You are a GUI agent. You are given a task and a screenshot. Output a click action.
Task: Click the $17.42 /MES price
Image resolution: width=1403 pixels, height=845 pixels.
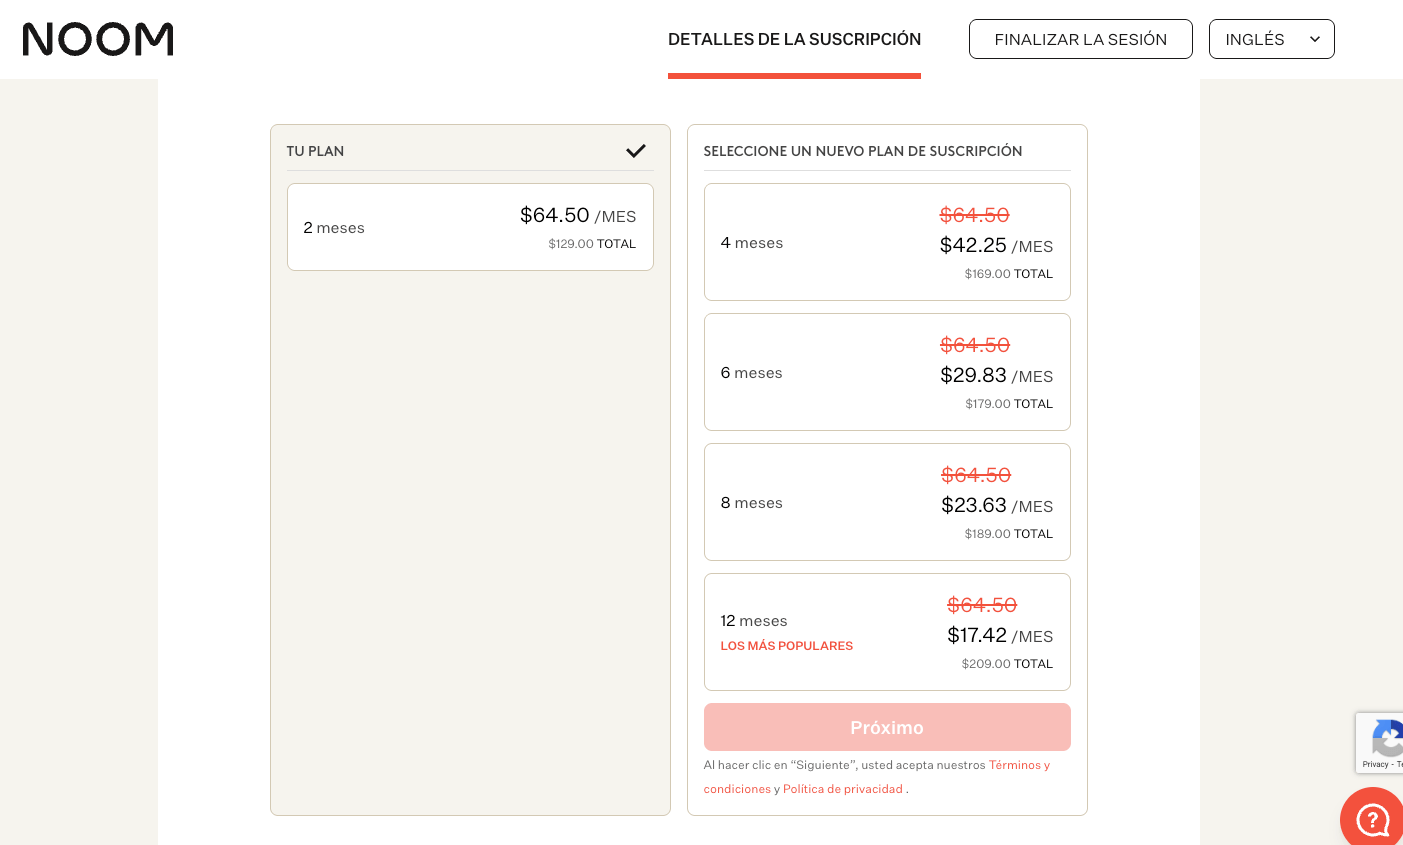point(999,635)
